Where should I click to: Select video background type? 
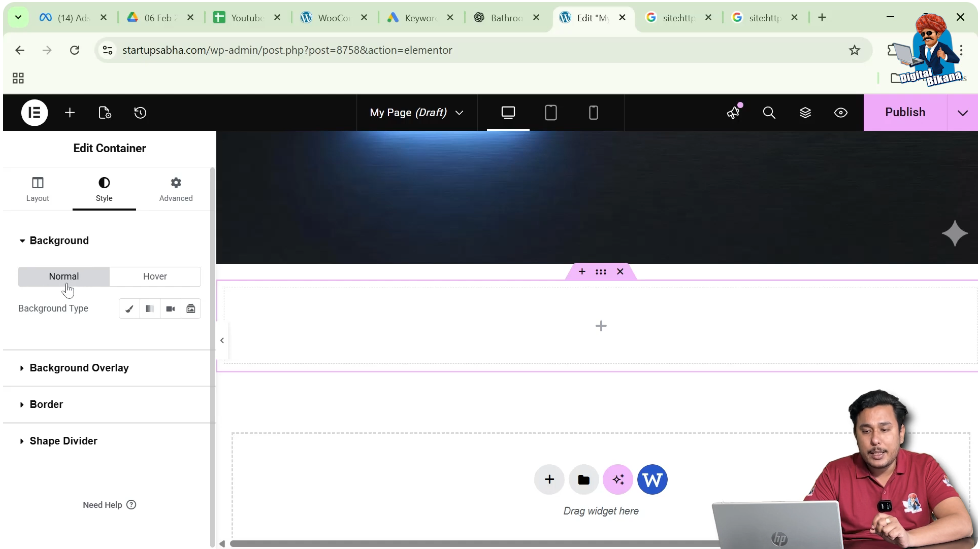tap(170, 309)
